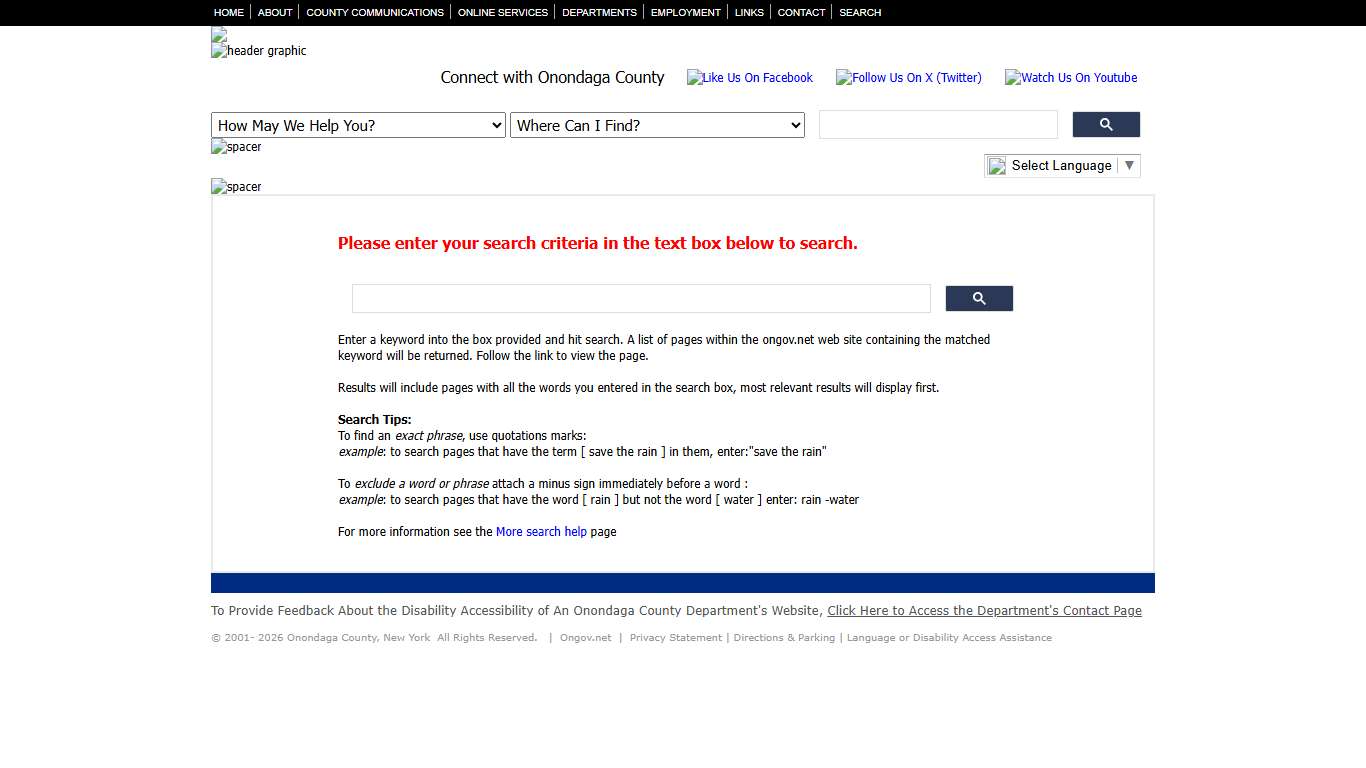Follow the More search help link
The height and width of the screenshot is (768, 1366).
click(x=541, y=532)
